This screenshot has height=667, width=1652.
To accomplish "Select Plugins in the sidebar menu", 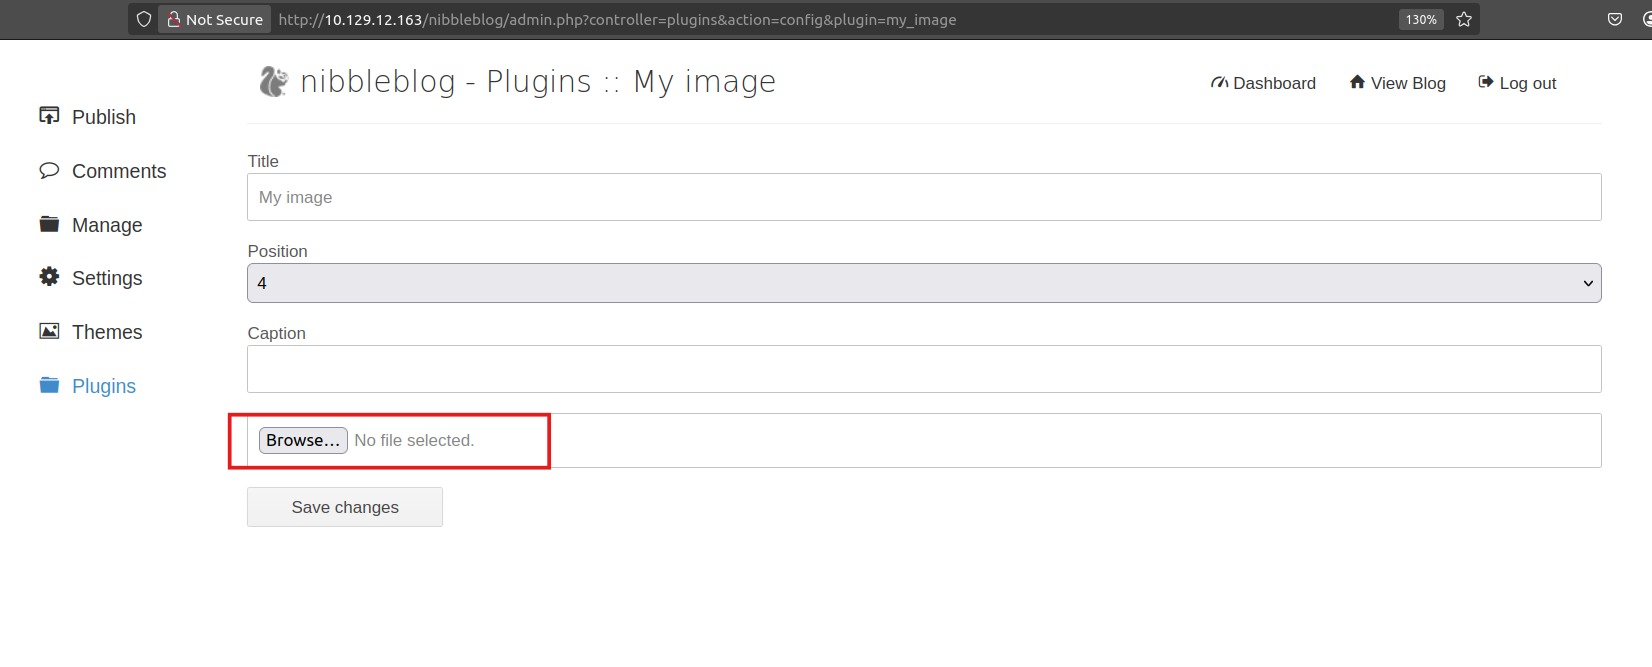I will [x=103, y=386].
